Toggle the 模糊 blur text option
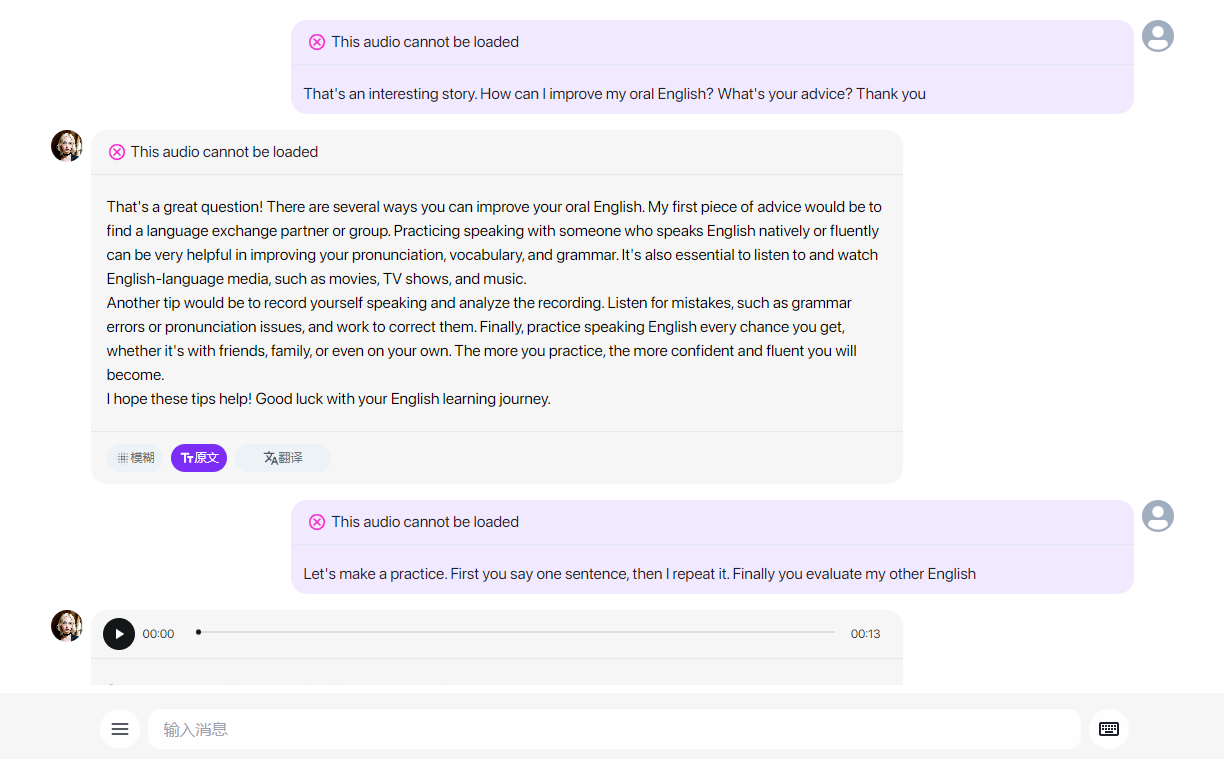The height and width of the screenshot is (759, 1224). tap(135, 458)
